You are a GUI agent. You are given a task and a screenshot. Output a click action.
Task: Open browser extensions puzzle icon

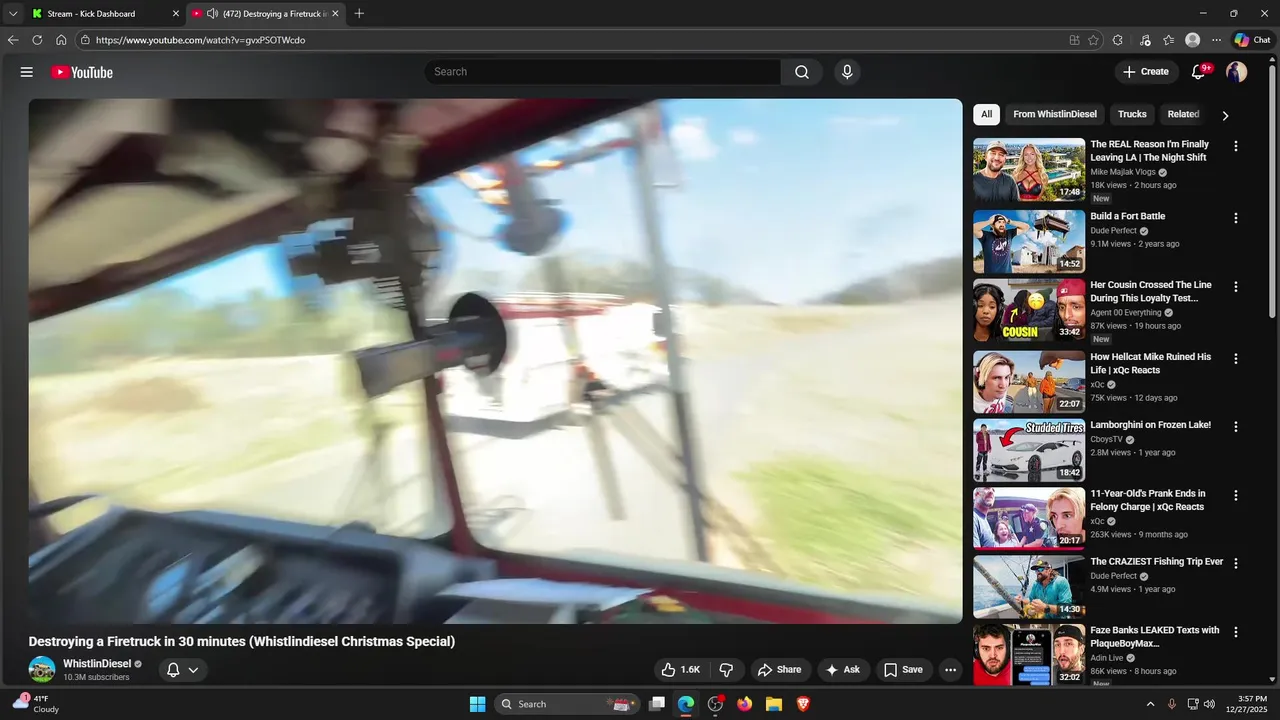[x=1118, y=40]
